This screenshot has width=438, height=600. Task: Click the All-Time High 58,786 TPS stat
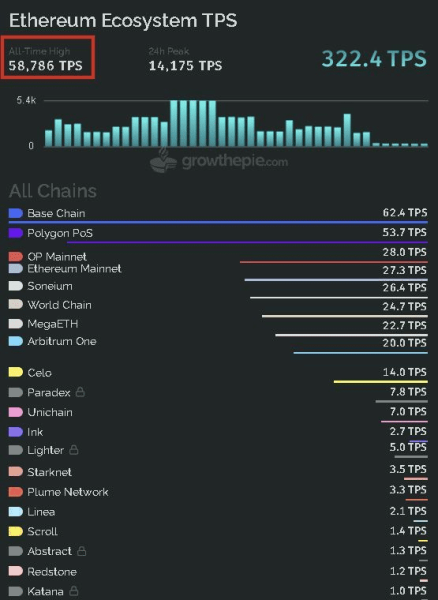click(x=46, y=59)
